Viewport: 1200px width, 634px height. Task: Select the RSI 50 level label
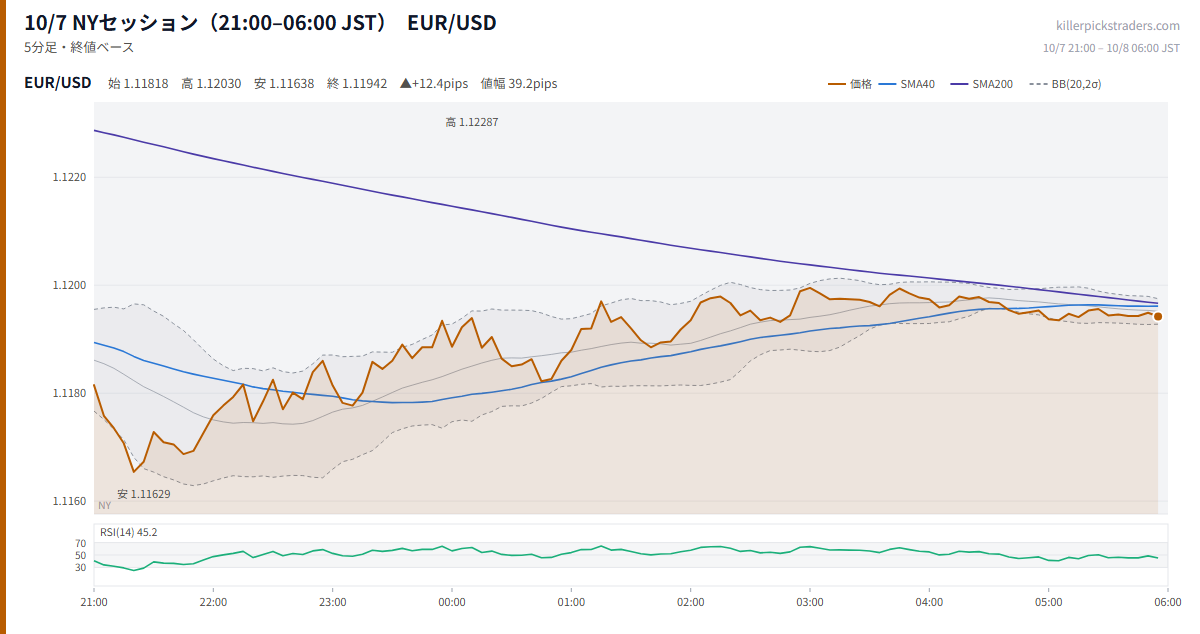[x=81, y=556]
